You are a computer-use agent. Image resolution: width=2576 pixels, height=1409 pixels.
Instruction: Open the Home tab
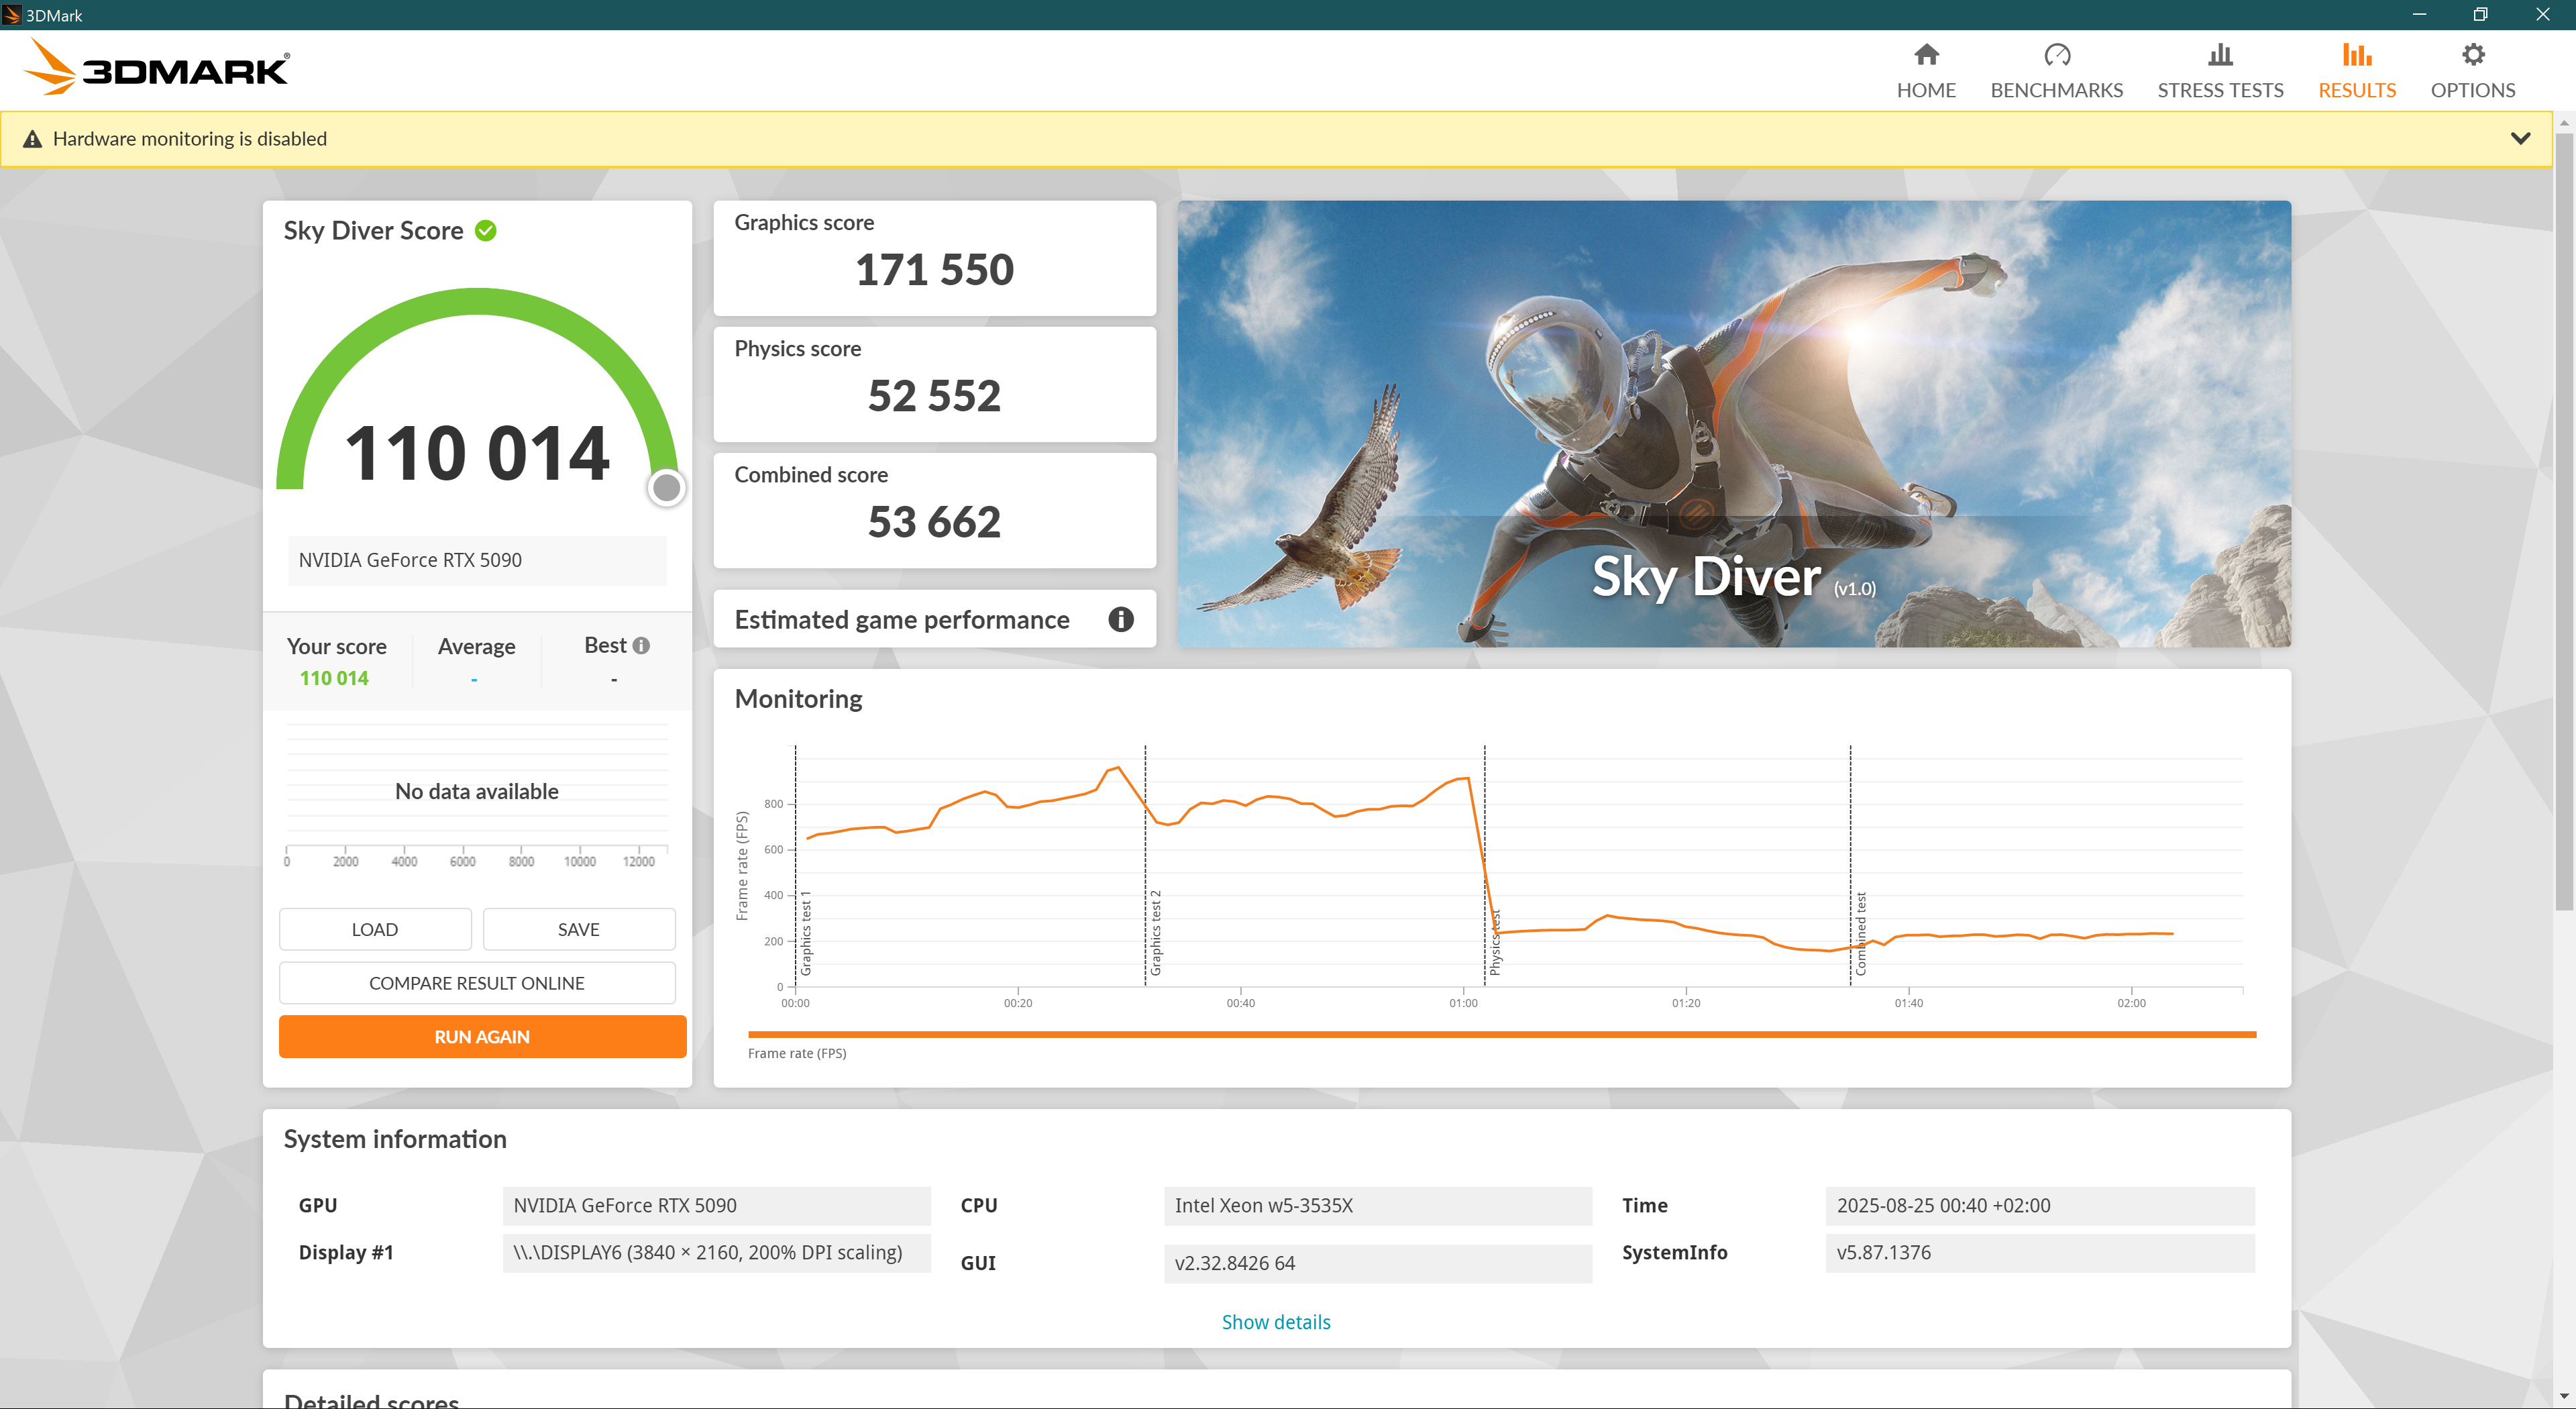[x=1925, y=71]
